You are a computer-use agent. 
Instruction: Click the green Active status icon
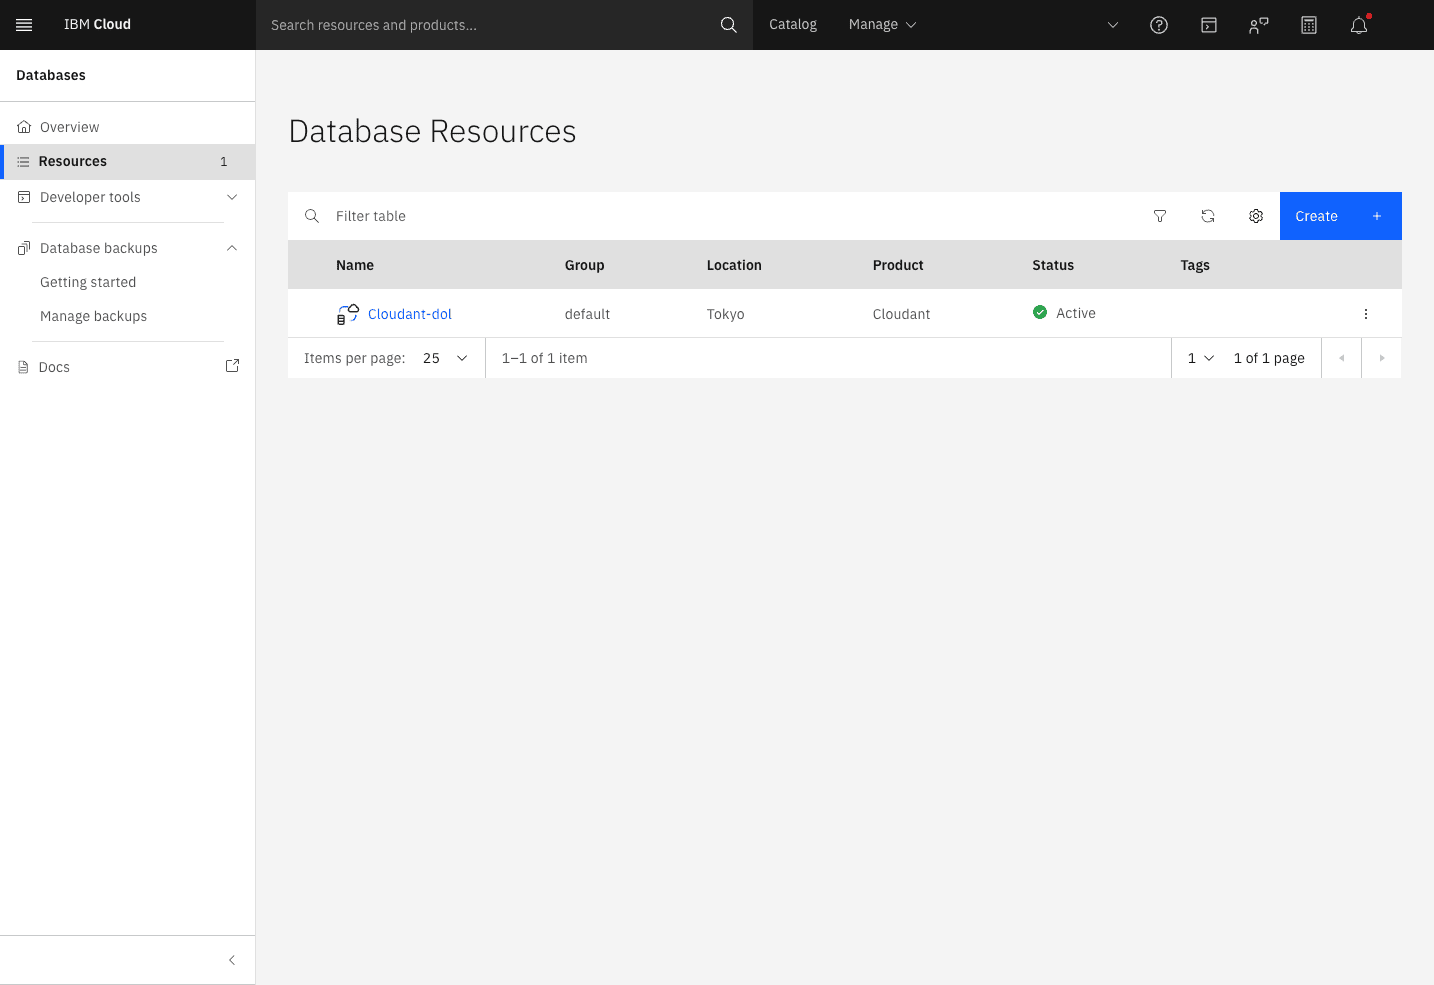tap(1040, 312)
